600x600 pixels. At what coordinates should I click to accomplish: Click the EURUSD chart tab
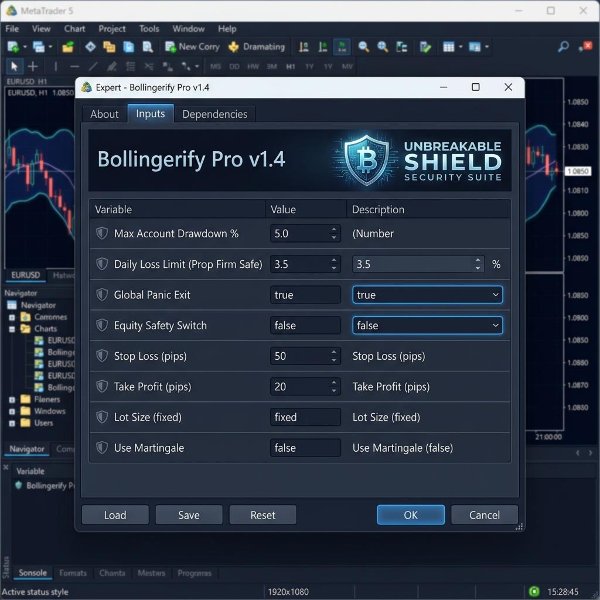tap(26, 275)
